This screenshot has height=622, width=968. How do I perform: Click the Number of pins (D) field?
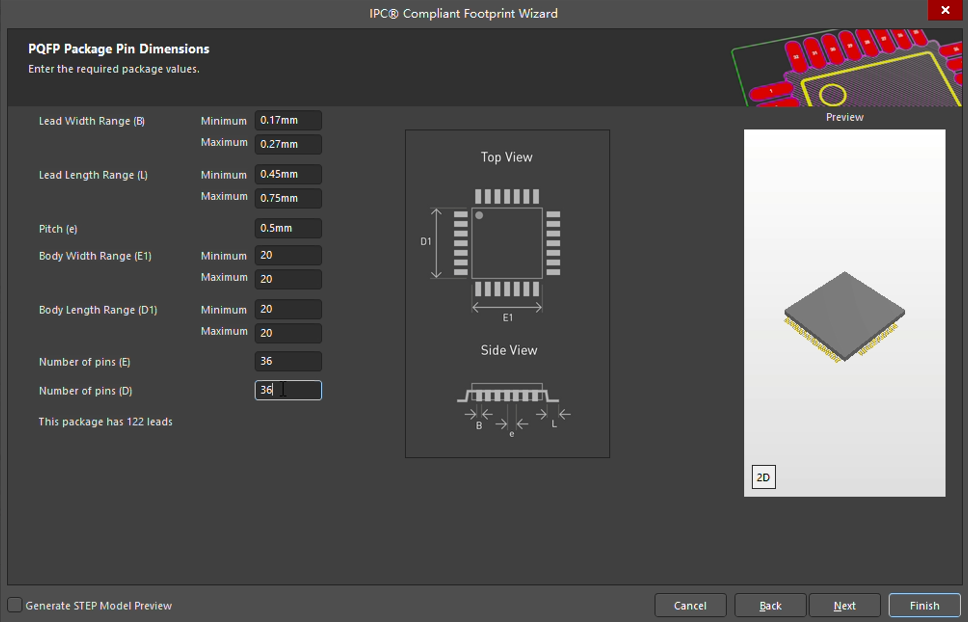click(x=288, y=390)
